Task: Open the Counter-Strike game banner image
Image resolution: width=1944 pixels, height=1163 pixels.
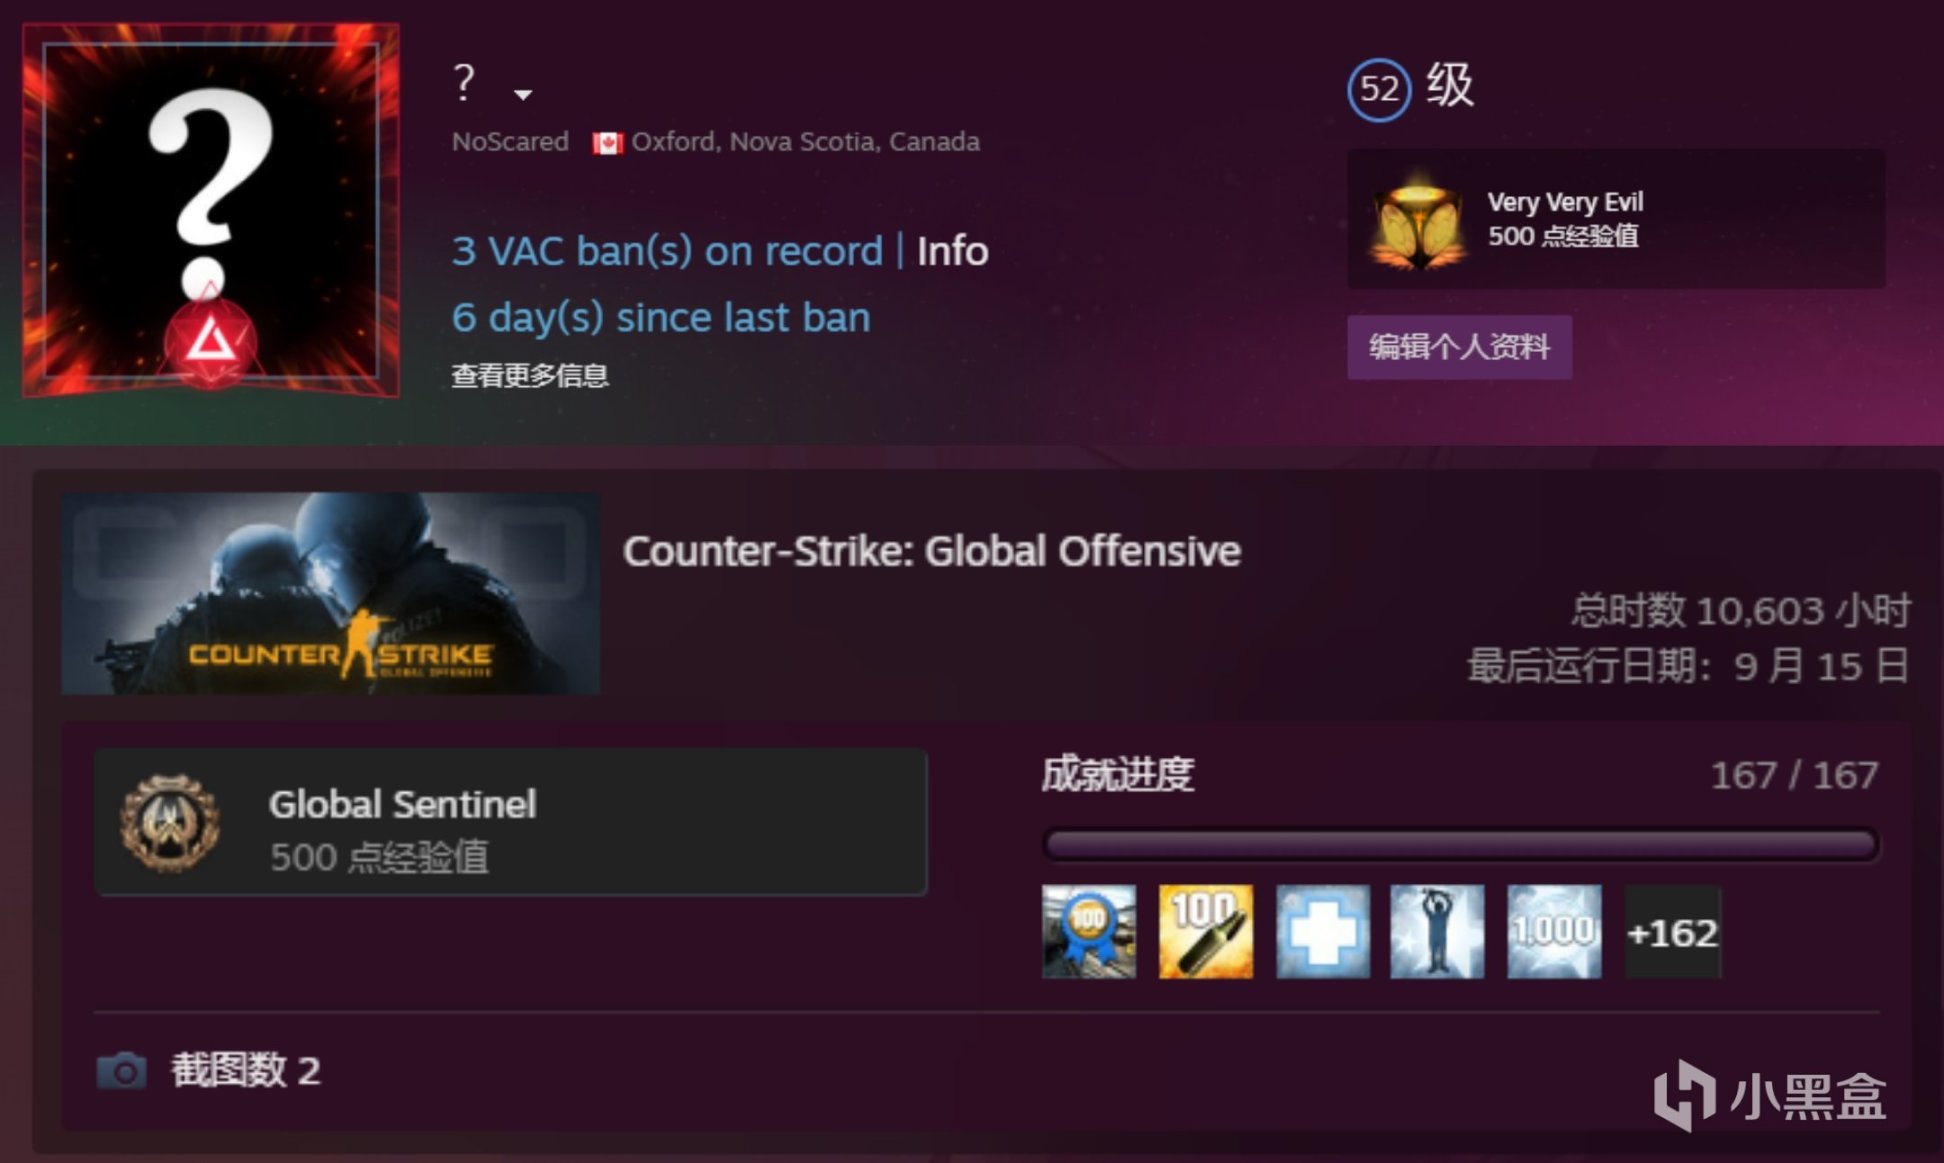Action: click(330, 593)
